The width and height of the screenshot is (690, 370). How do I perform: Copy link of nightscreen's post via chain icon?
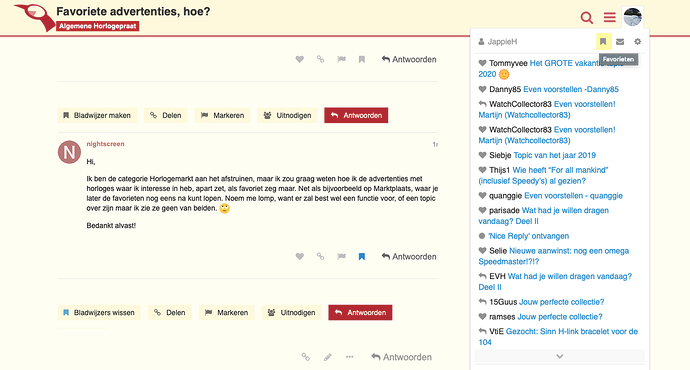click(x=320, y=256)
